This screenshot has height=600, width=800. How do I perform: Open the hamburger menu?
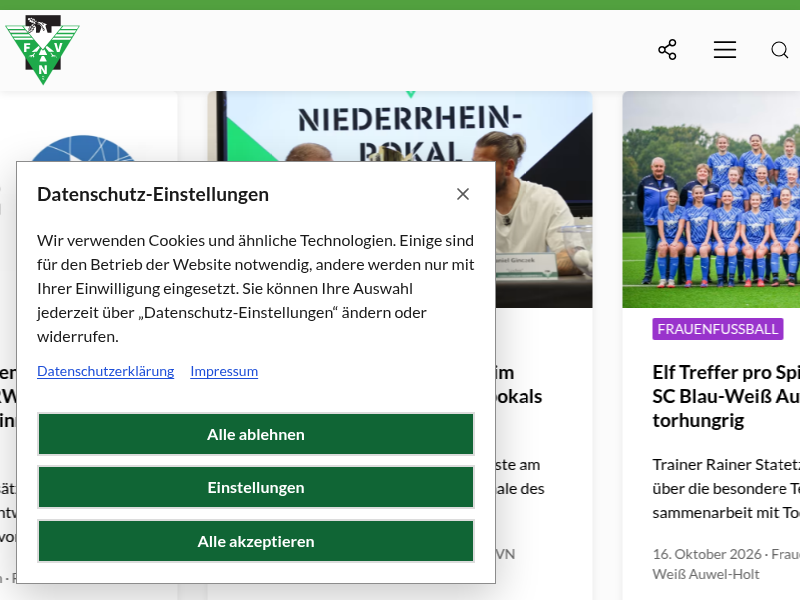[x=724, y=49]
